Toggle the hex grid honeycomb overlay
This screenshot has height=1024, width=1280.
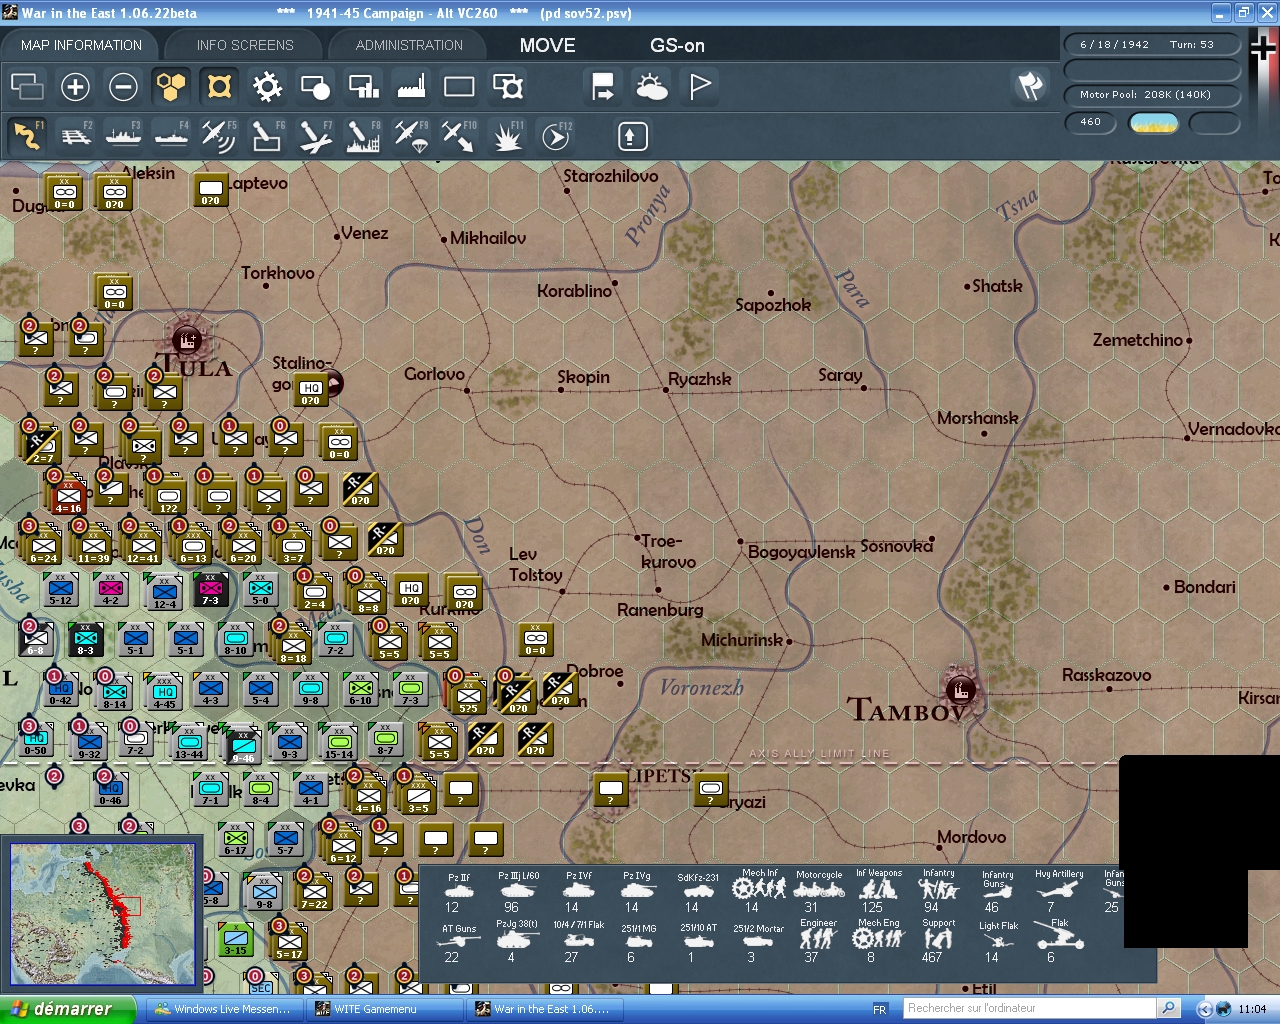click(170, 87)
